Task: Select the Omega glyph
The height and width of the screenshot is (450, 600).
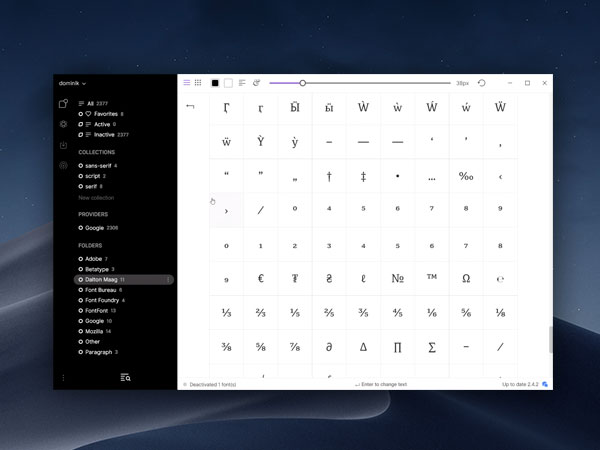Action: [466, 278]
